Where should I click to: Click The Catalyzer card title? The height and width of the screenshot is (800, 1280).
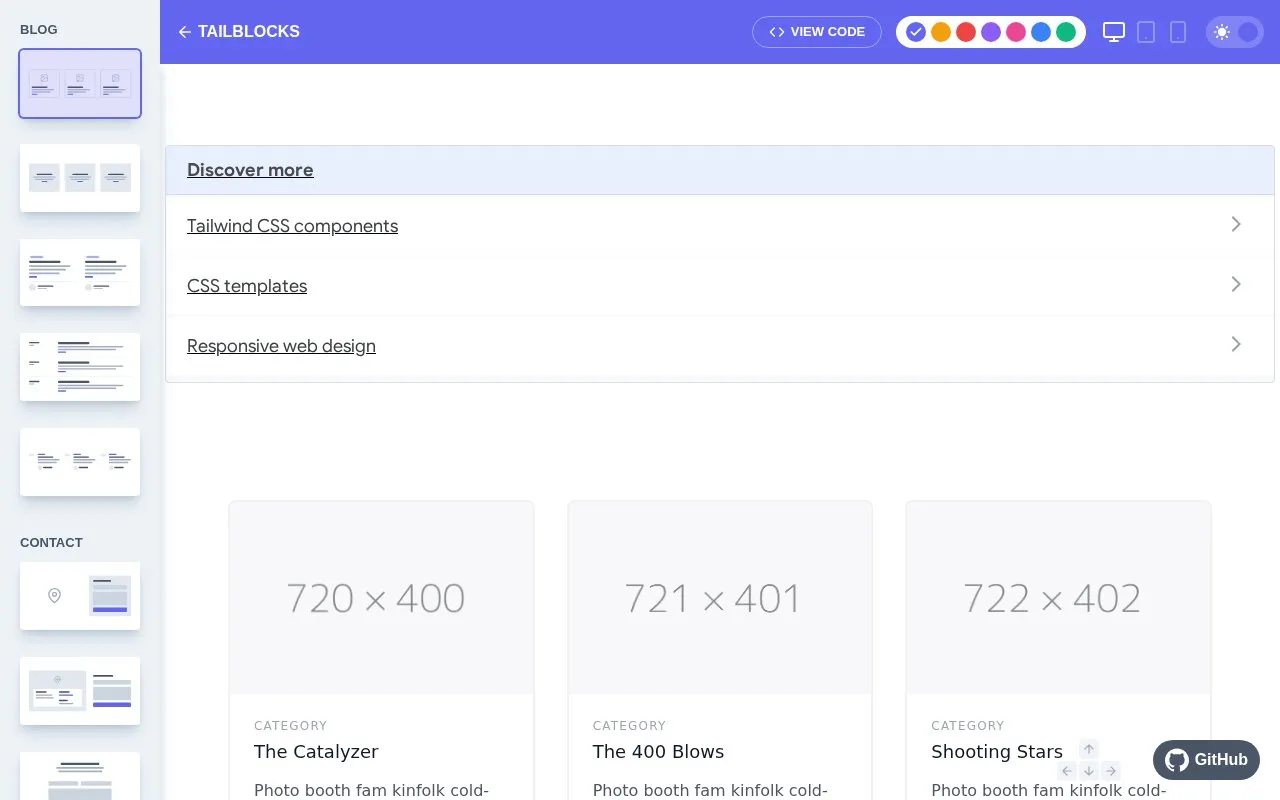[316, 752]
